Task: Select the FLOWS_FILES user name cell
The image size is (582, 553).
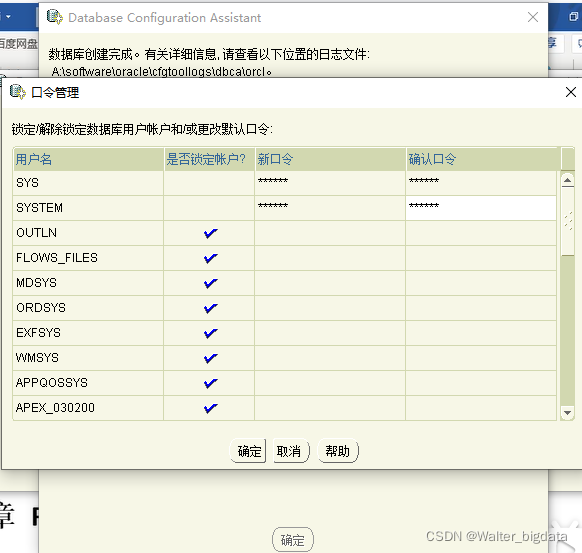Action: tap(88, 258)
